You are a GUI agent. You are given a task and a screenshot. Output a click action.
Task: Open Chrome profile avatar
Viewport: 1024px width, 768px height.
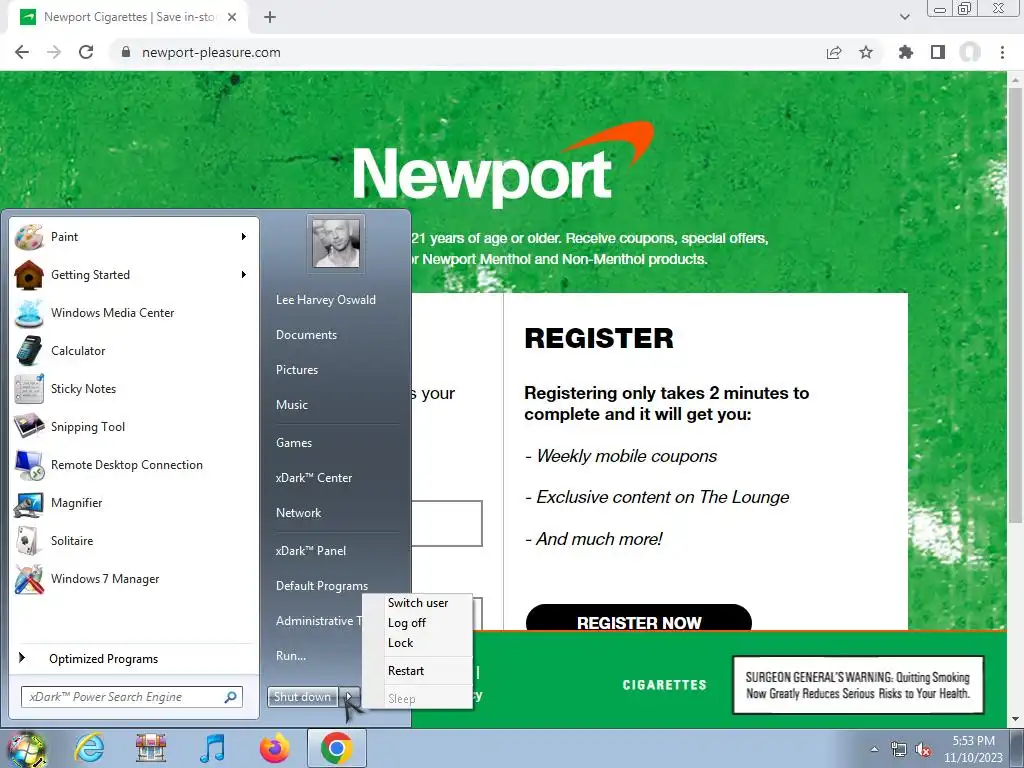pyautogui.click(x=970, y=52)
